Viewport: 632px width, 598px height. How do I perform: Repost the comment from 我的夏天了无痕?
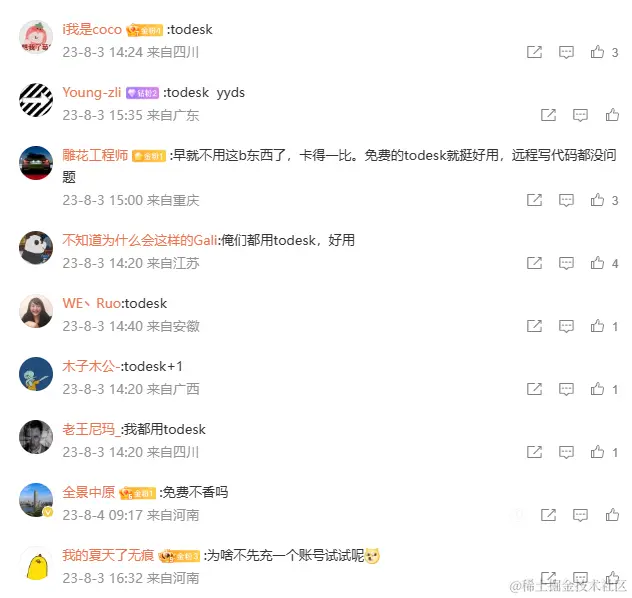(548, 578)
